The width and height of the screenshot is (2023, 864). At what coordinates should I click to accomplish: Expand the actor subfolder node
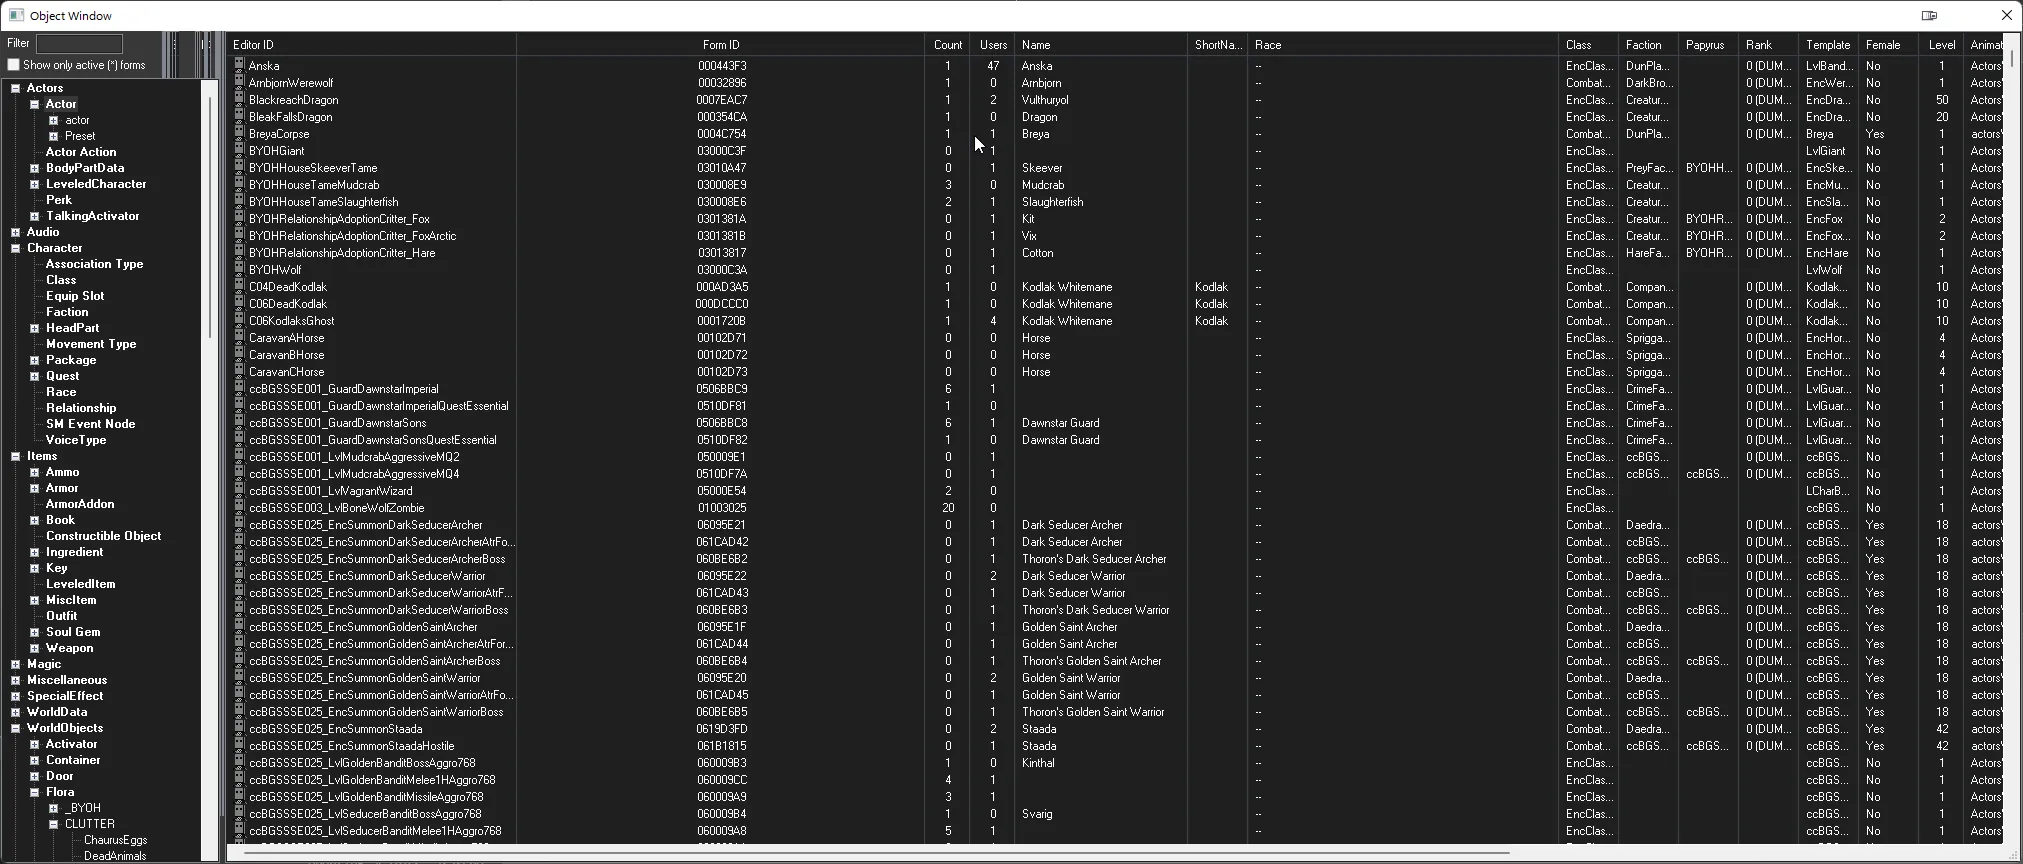(x=54, y=120)
